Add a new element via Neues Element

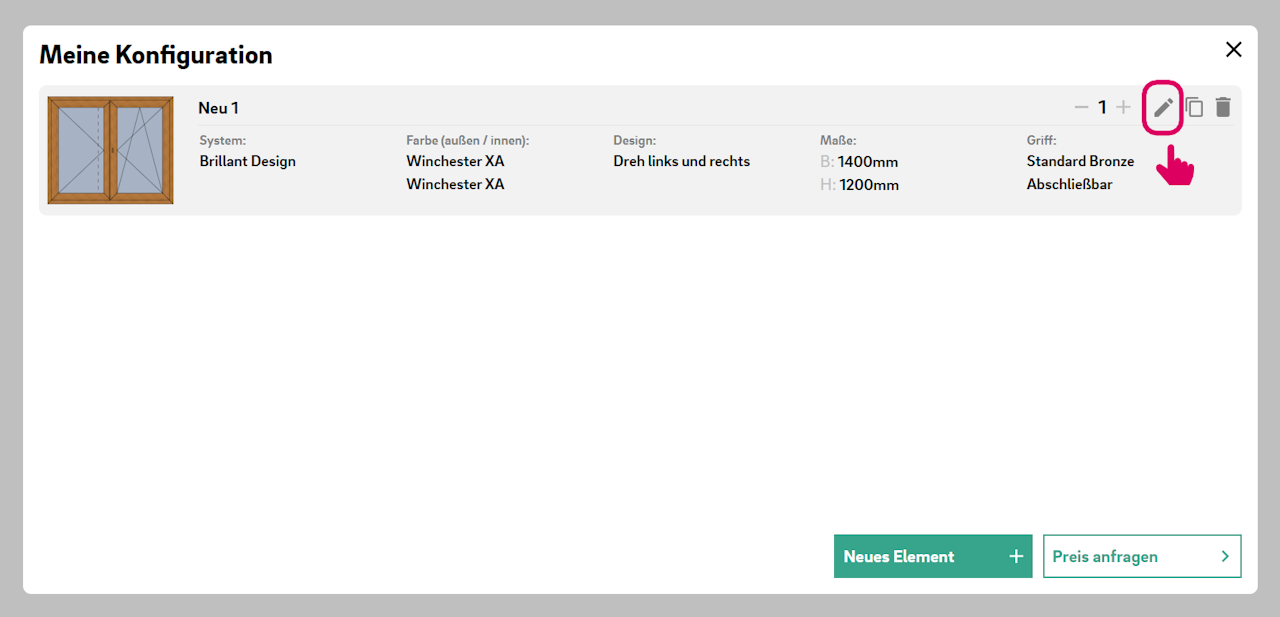click(933, 556)
